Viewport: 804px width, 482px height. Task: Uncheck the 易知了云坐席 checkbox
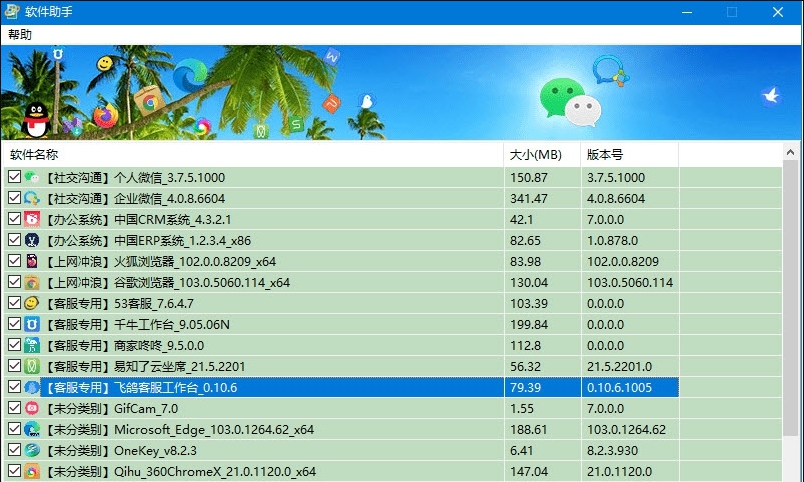tap(14, 366)
